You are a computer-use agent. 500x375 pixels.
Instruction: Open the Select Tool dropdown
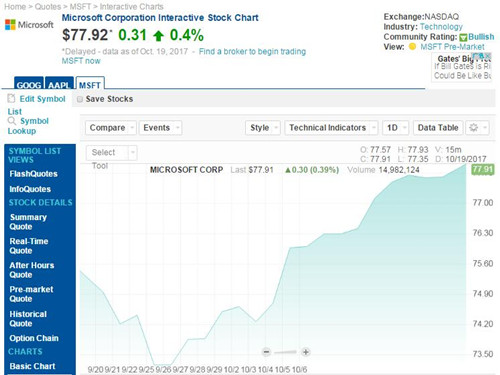point(111,152)
